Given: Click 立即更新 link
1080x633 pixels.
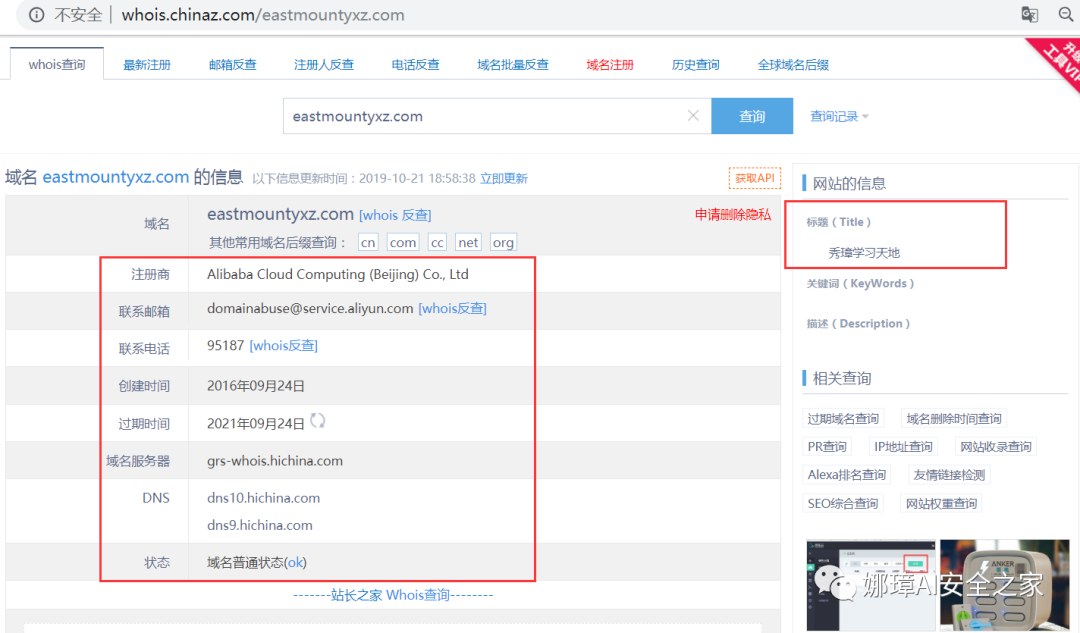Looking at the screenshot, I should [503, 178].
